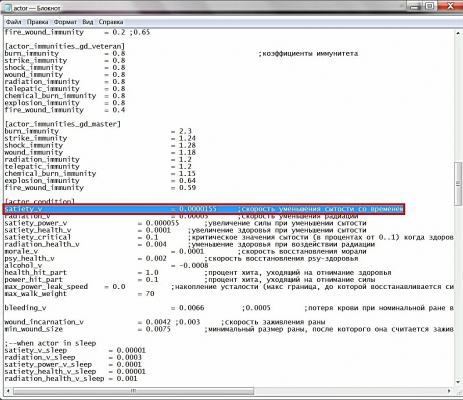Click the Notepad icon in title bar
The image size is (463, 400).
8,8
